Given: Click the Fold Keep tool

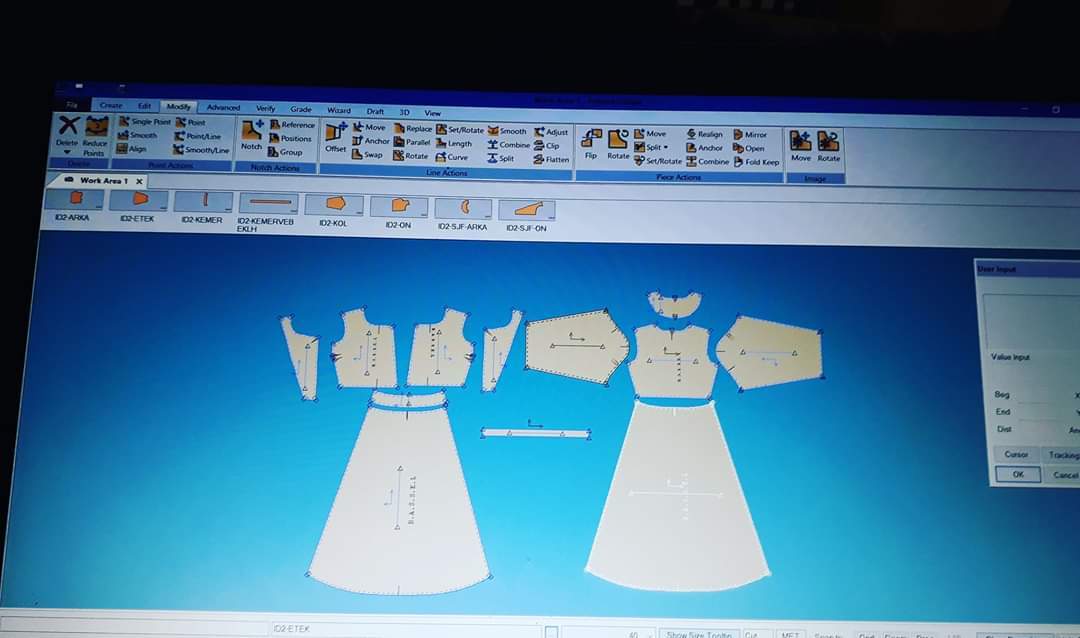Looking at the screenshot, I should 756,161.
